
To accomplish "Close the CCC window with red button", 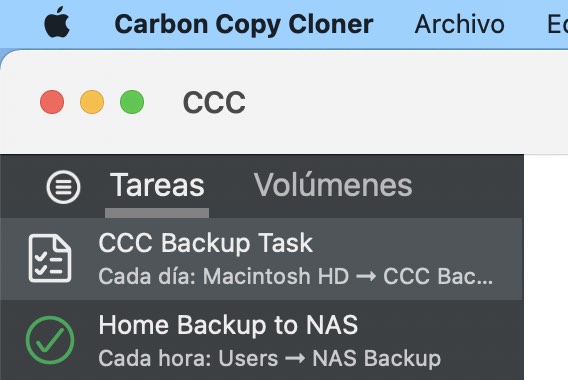I will [x=52, y=102].
